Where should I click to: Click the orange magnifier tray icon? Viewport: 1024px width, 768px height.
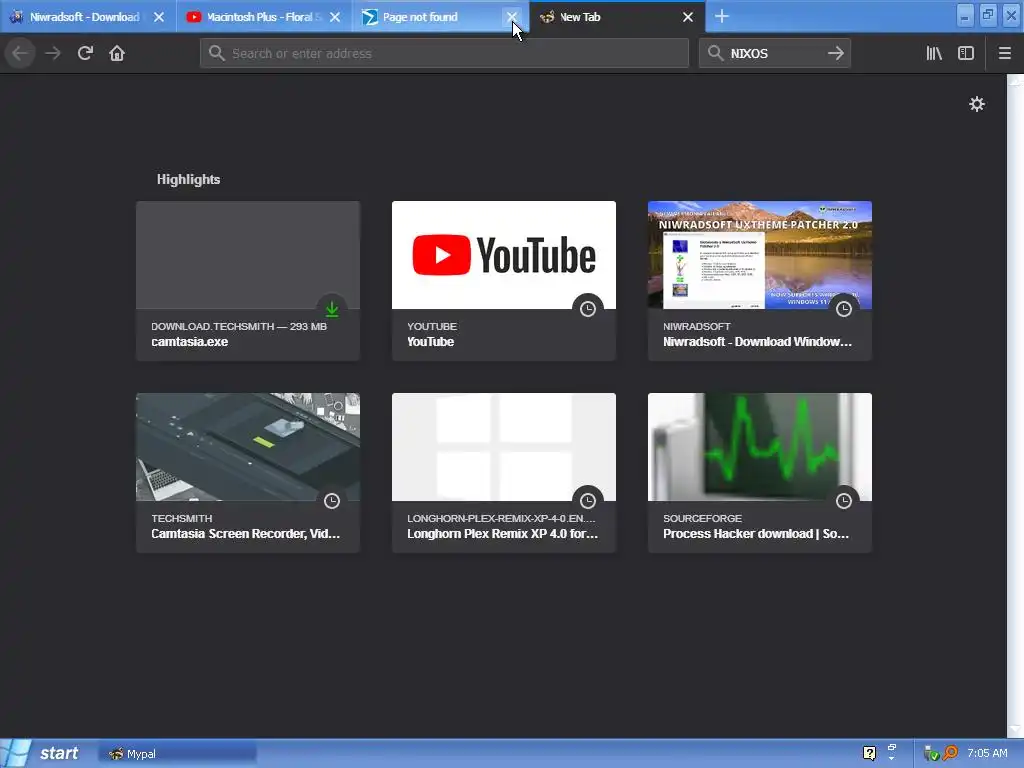[x=950, y=754]
